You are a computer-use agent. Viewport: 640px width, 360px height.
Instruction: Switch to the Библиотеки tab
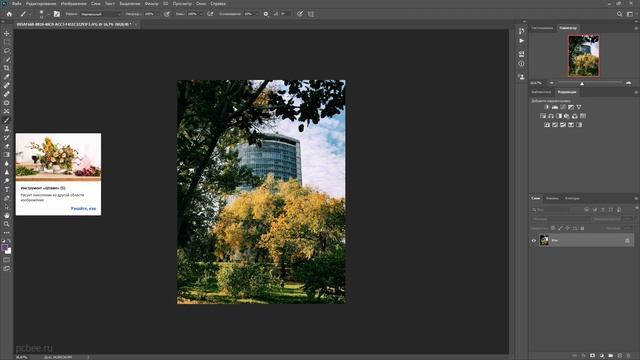tap(541, 92)
